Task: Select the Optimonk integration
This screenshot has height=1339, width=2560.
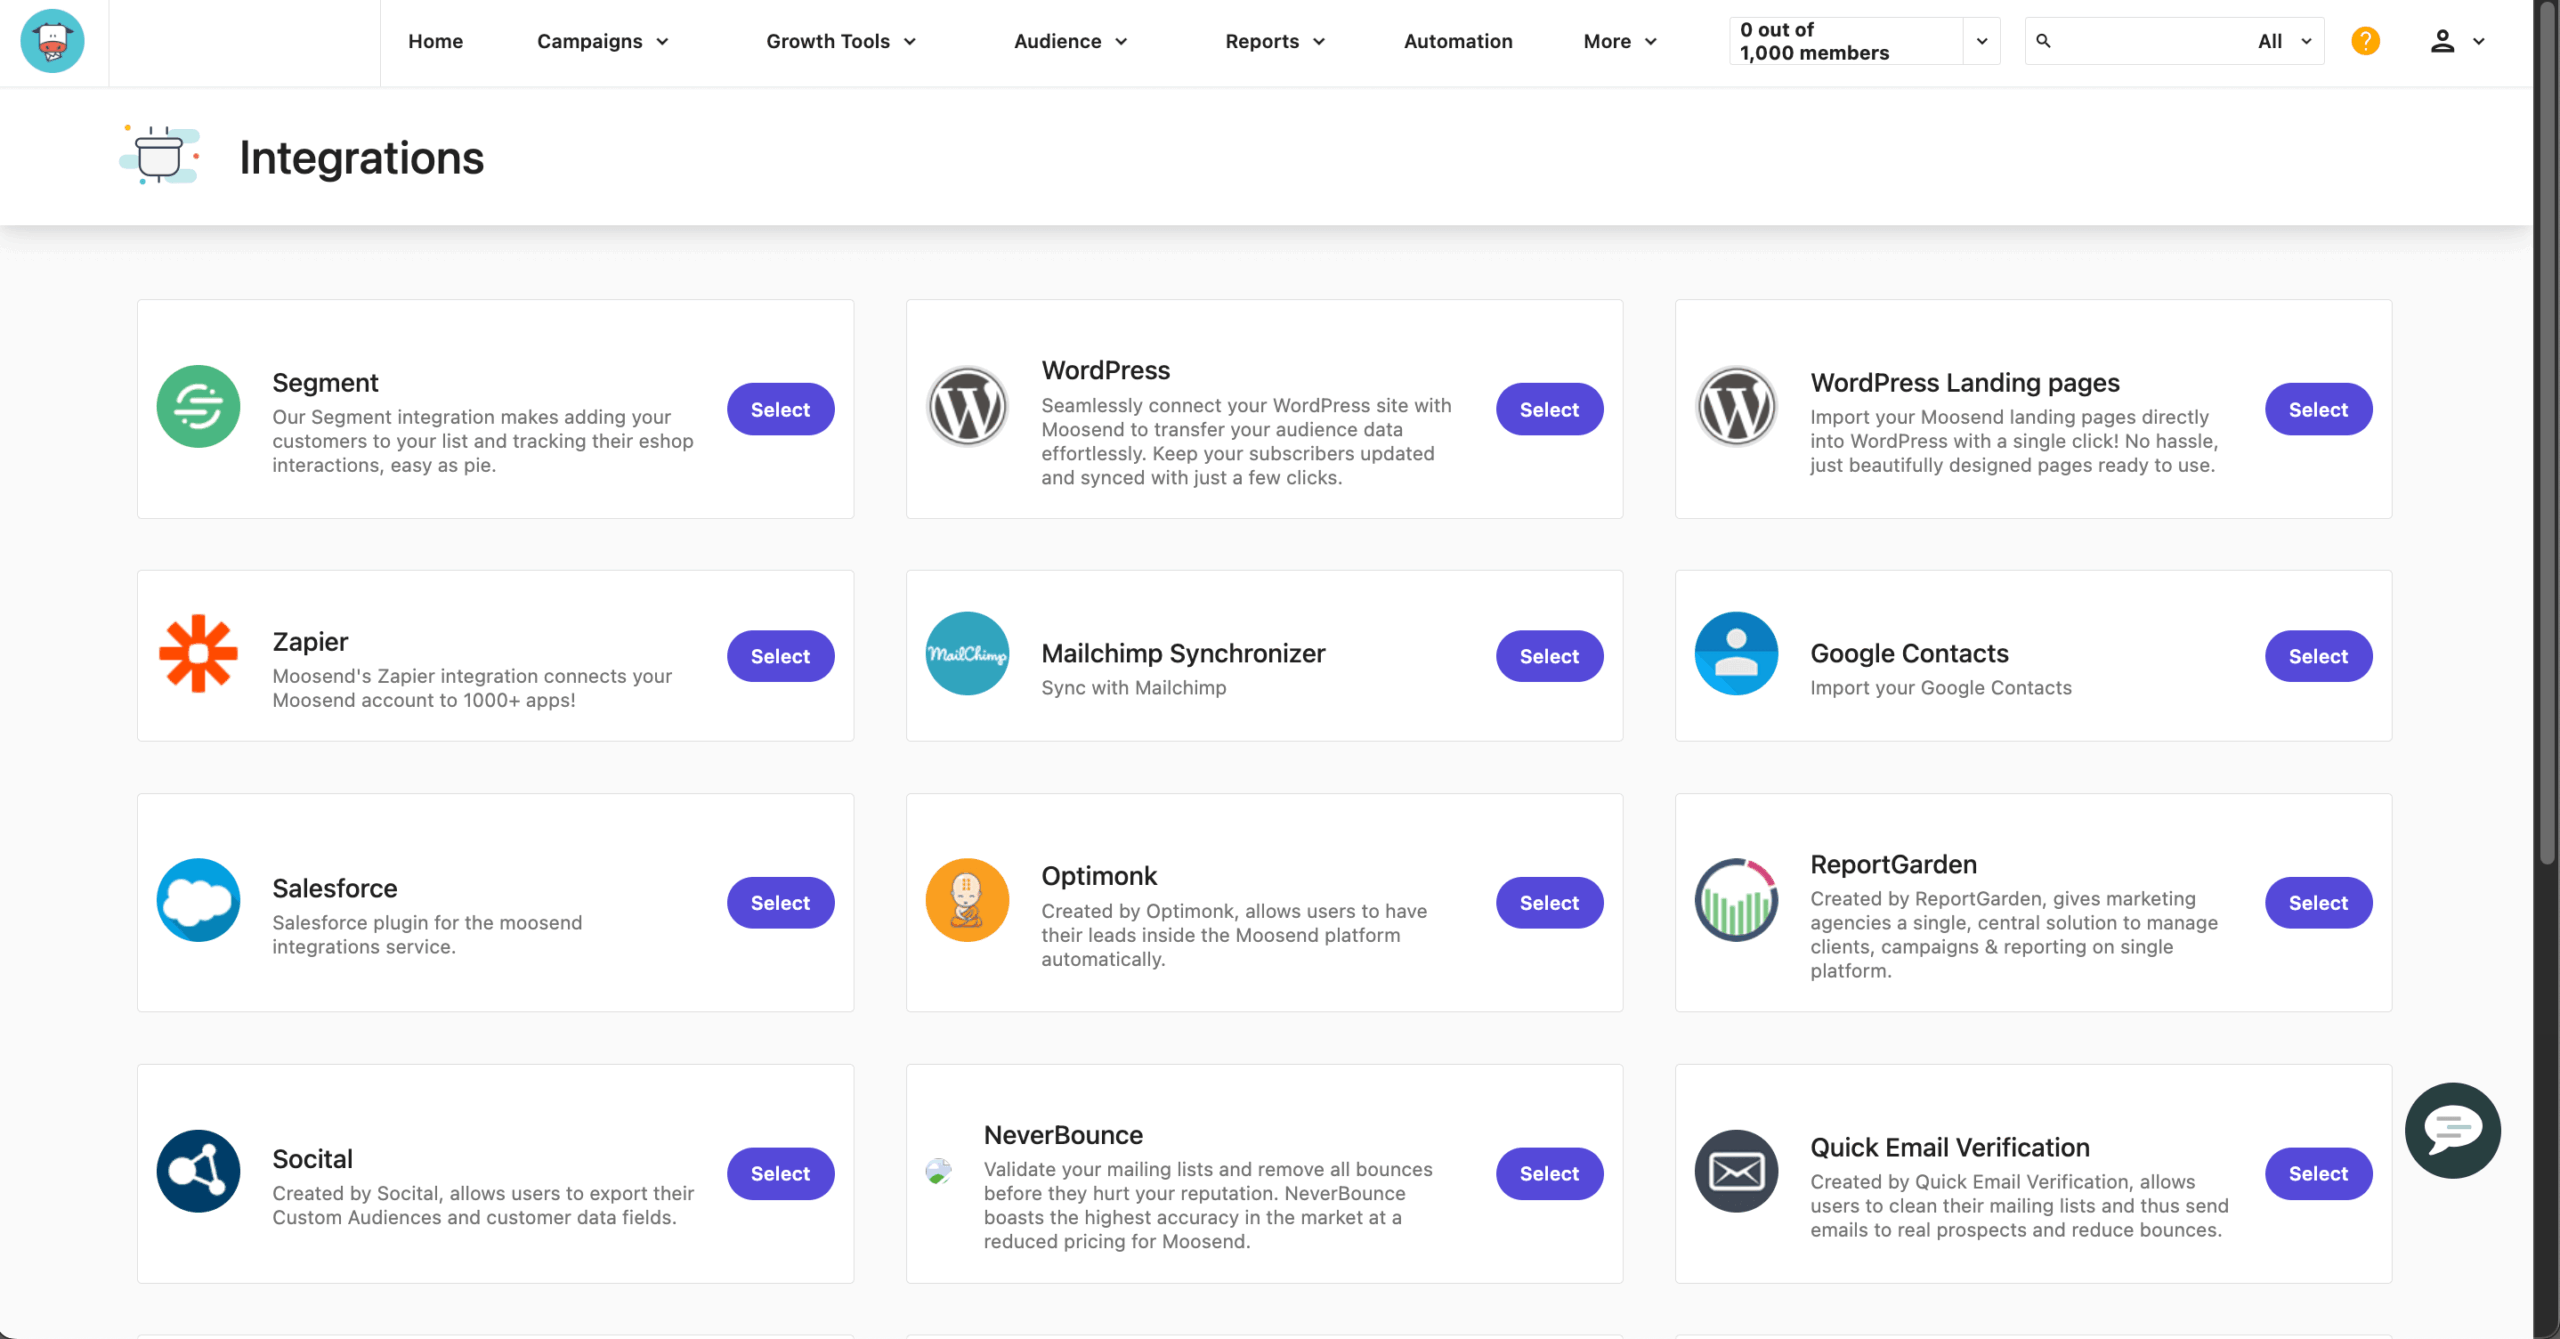Action: [x=1549, y=903]
